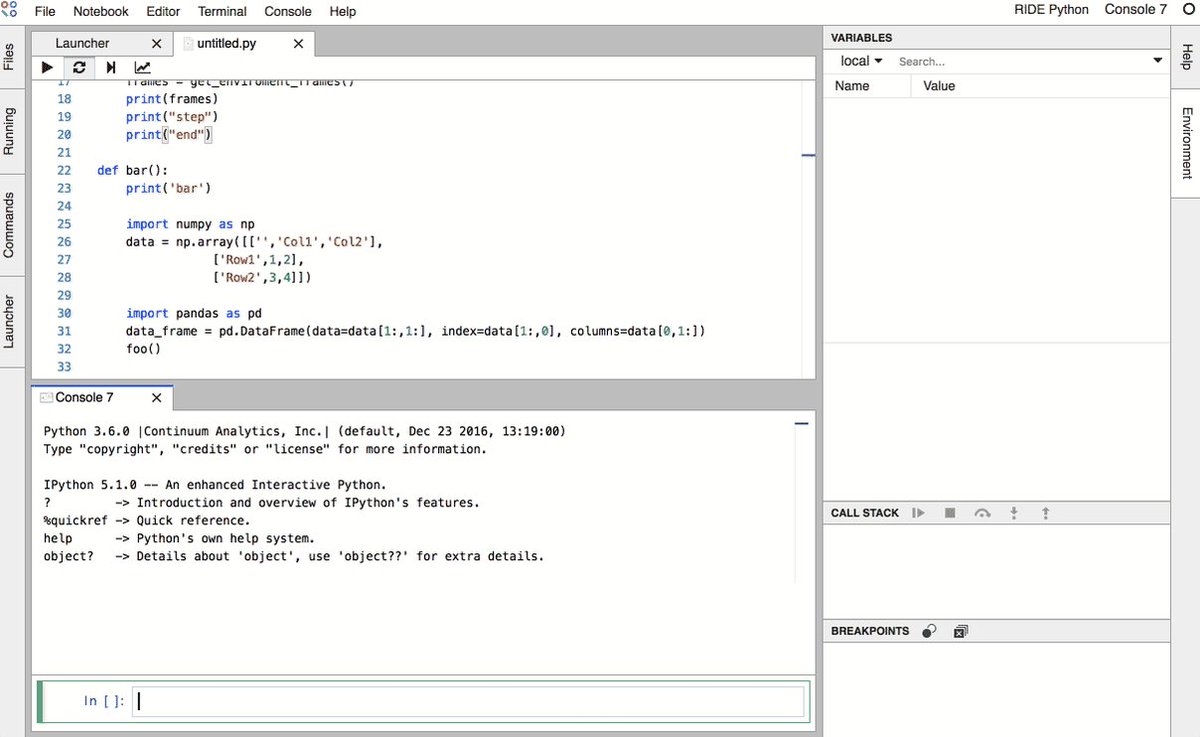
Task: Click line number 22 in the gutter
Action: pyautogui.click(x=64, y=170)
